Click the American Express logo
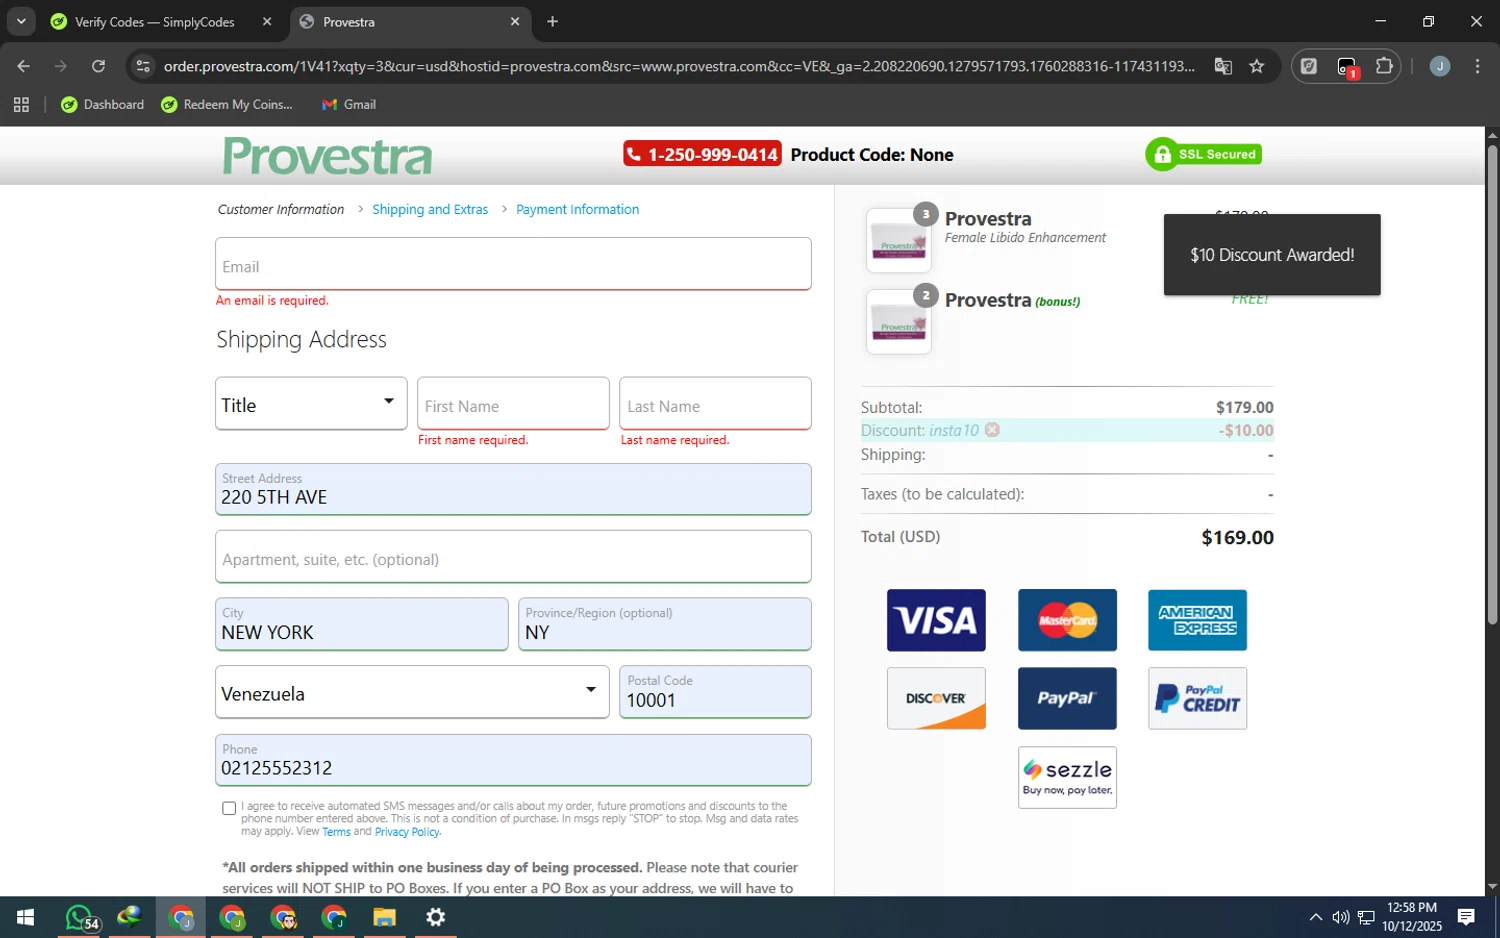 (1197, 620)
